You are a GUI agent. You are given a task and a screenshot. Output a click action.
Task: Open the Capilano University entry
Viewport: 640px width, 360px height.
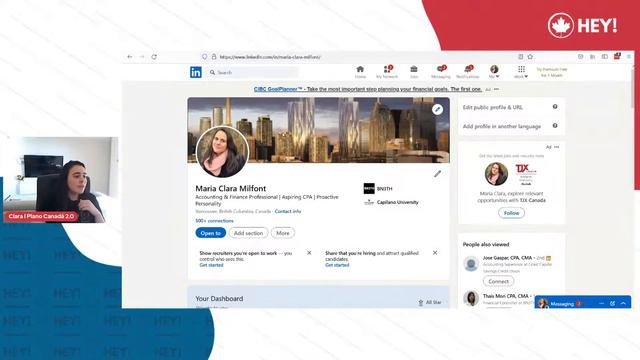(x=391, y=202)
